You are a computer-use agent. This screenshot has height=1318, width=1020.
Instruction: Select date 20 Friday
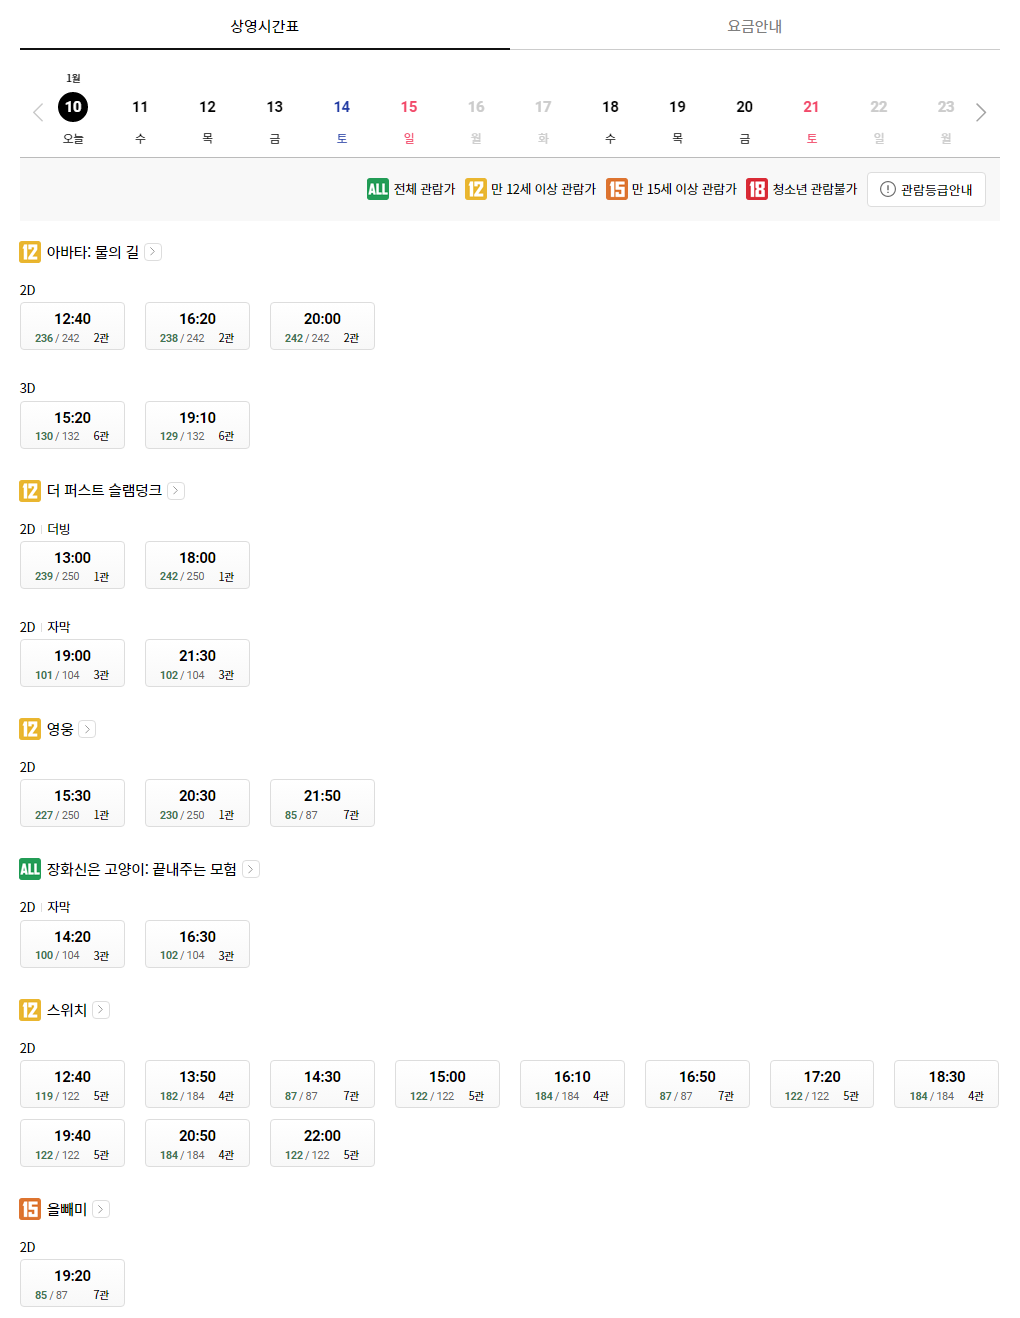coord(744,107)
